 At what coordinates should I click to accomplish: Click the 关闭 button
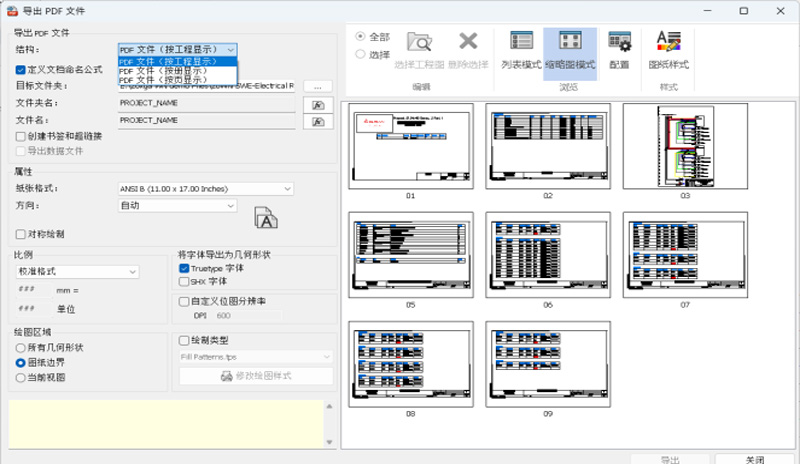coord(754,458)
